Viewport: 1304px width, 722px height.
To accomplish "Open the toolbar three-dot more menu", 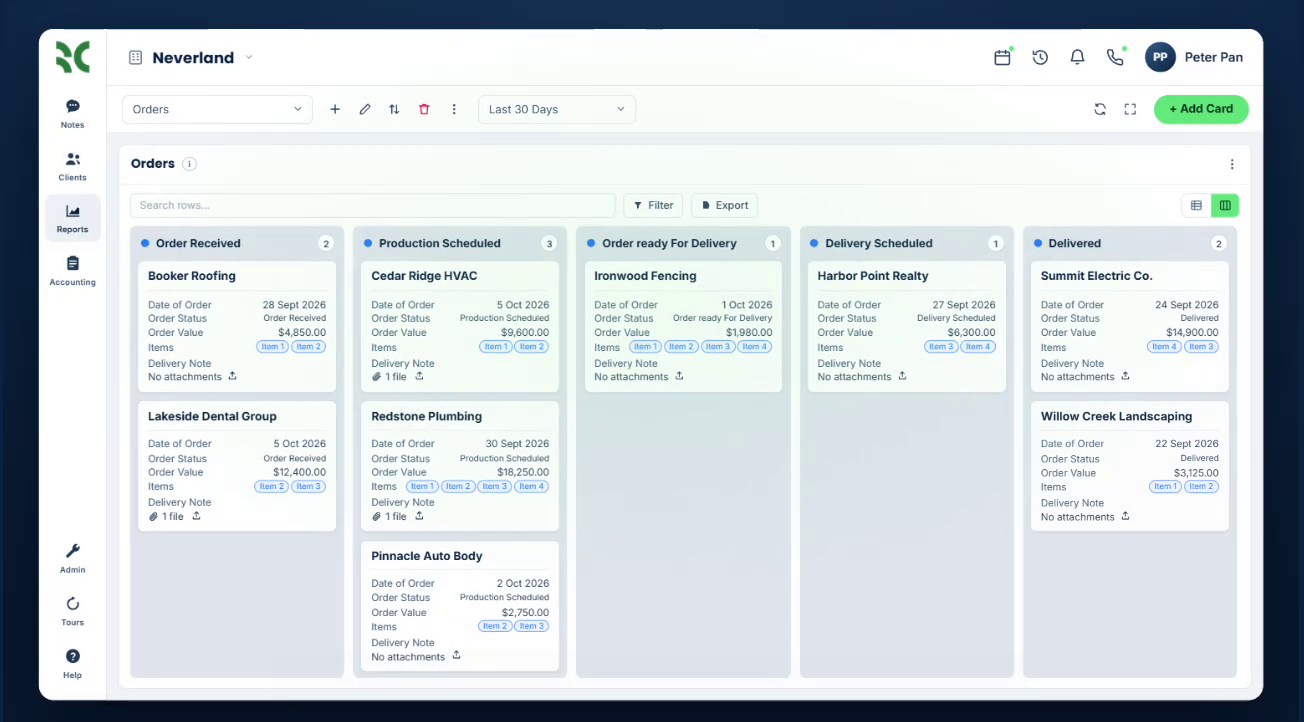I will pos(454,109).
